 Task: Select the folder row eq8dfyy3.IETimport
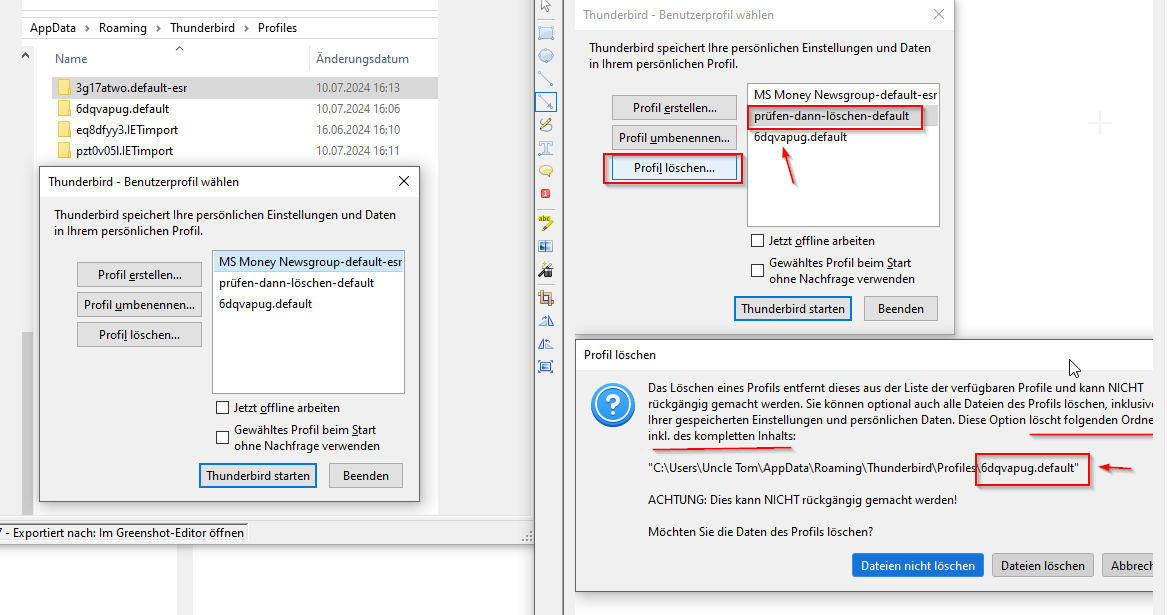point(245,130)
